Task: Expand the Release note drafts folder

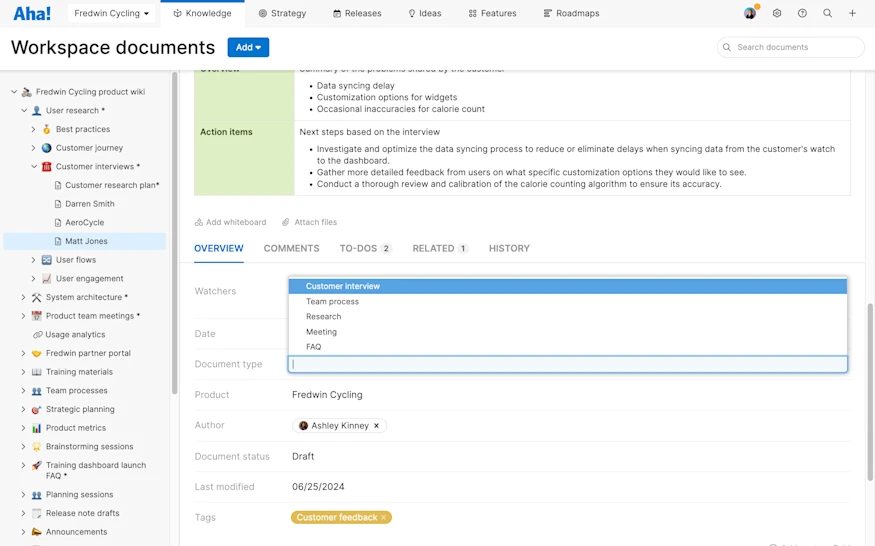Action: tap(23, 513)
